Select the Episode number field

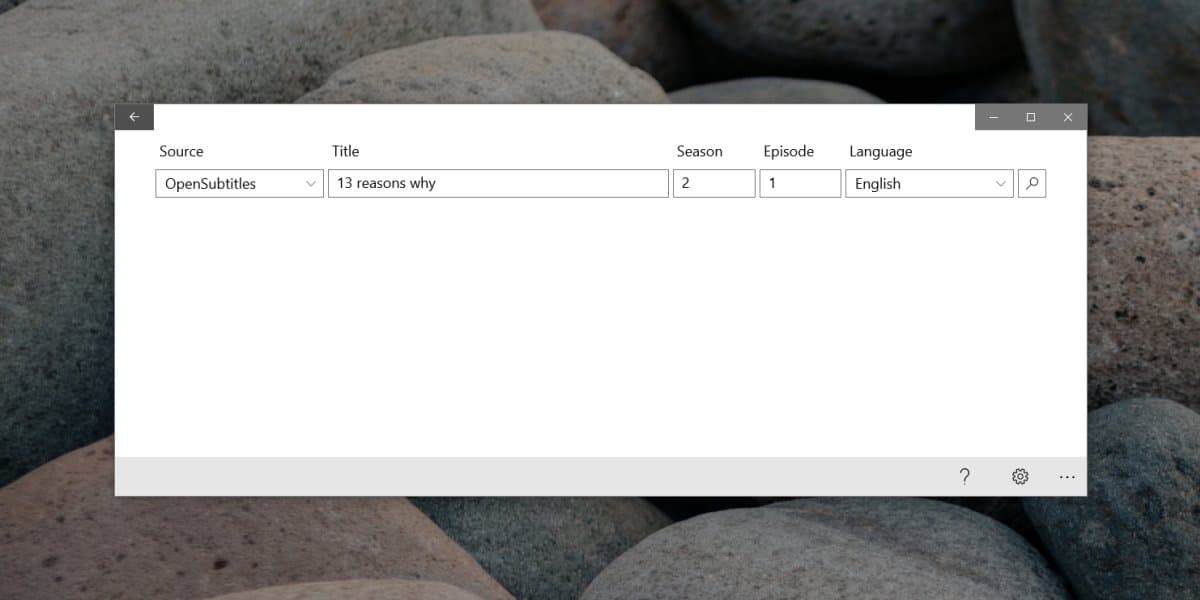(800, 183)
